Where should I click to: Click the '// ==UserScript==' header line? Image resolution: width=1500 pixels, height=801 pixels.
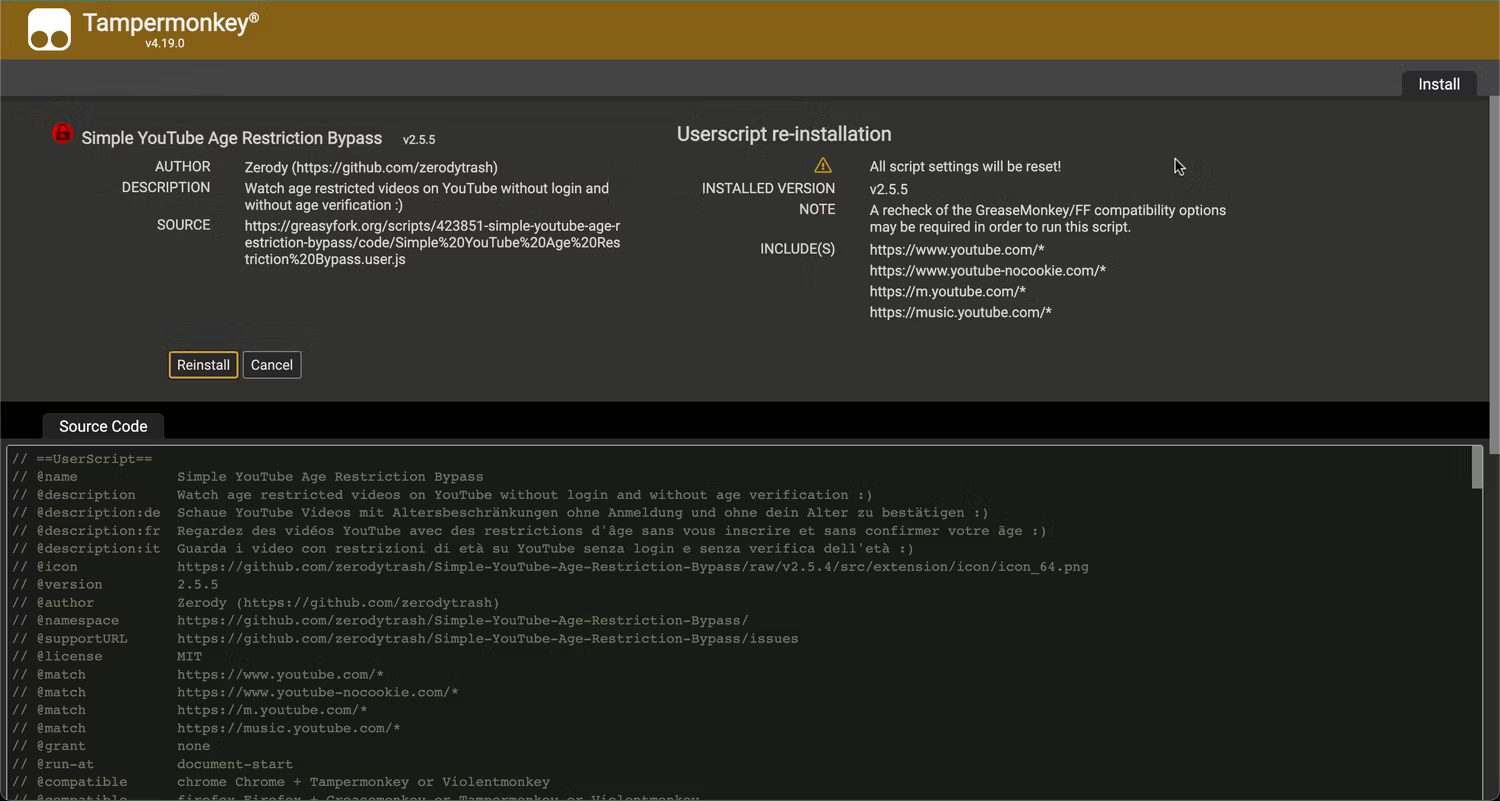(x=82, y=458)
